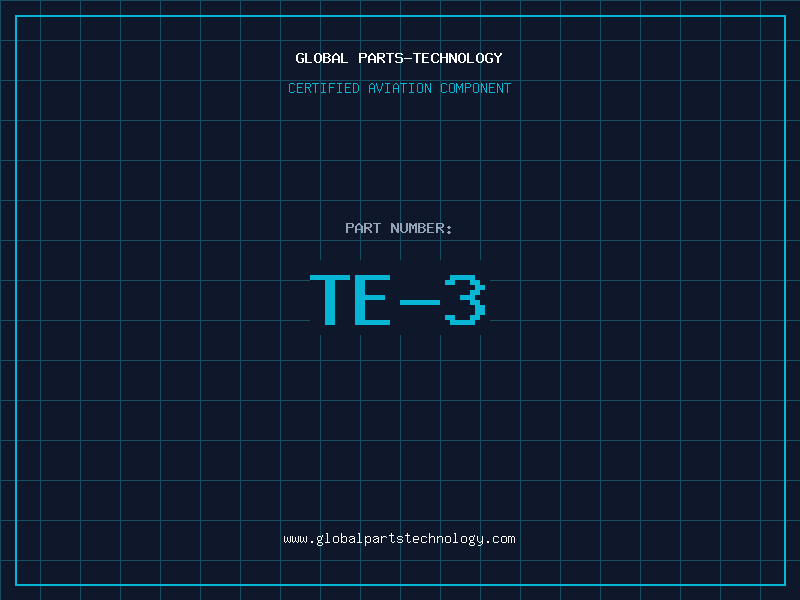Click the GLOBAL PARTS-TECHNOLOGY heading
Image resolution: width=800 pixels, height=600 pixels.
tap(399, 58)
